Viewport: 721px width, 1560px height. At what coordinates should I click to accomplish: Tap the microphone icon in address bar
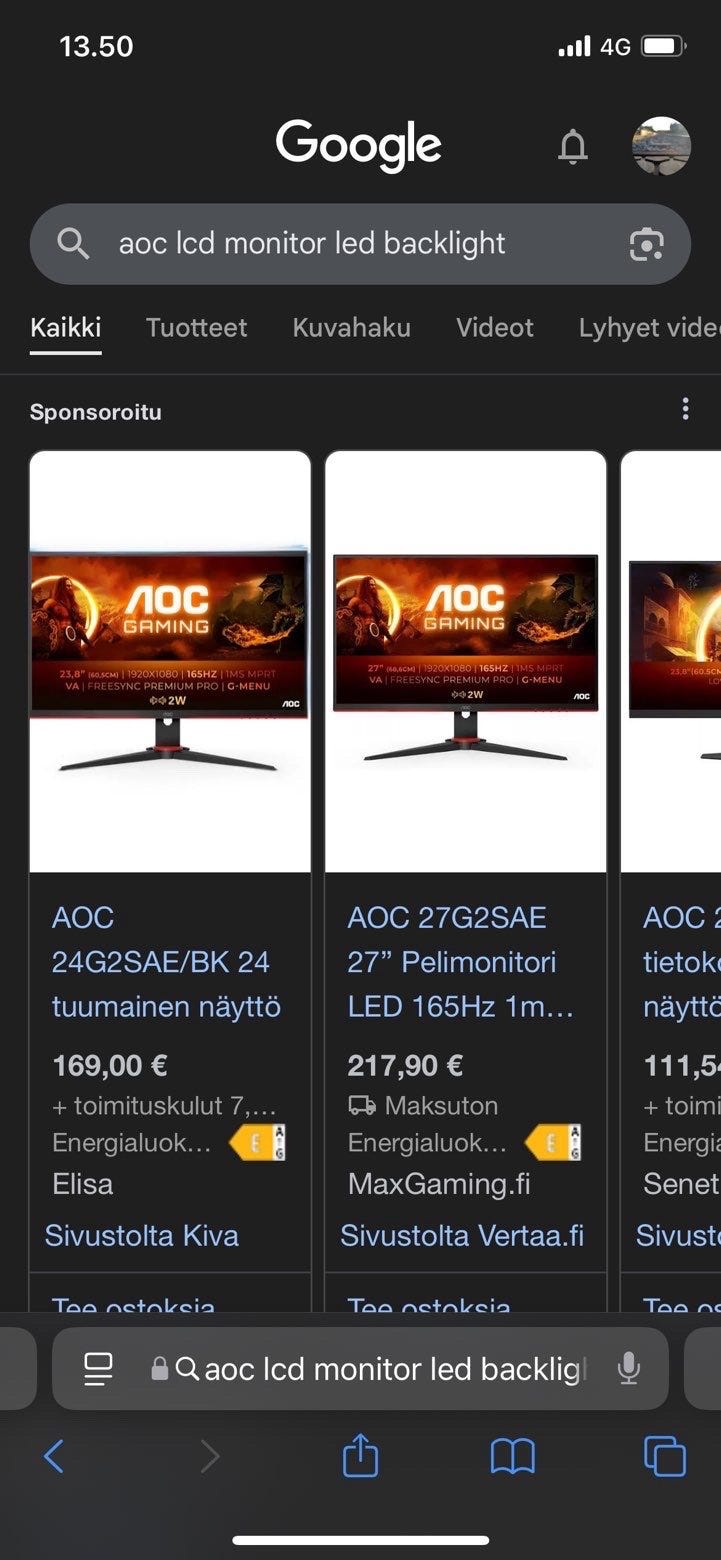click(x=628, y=1368)
